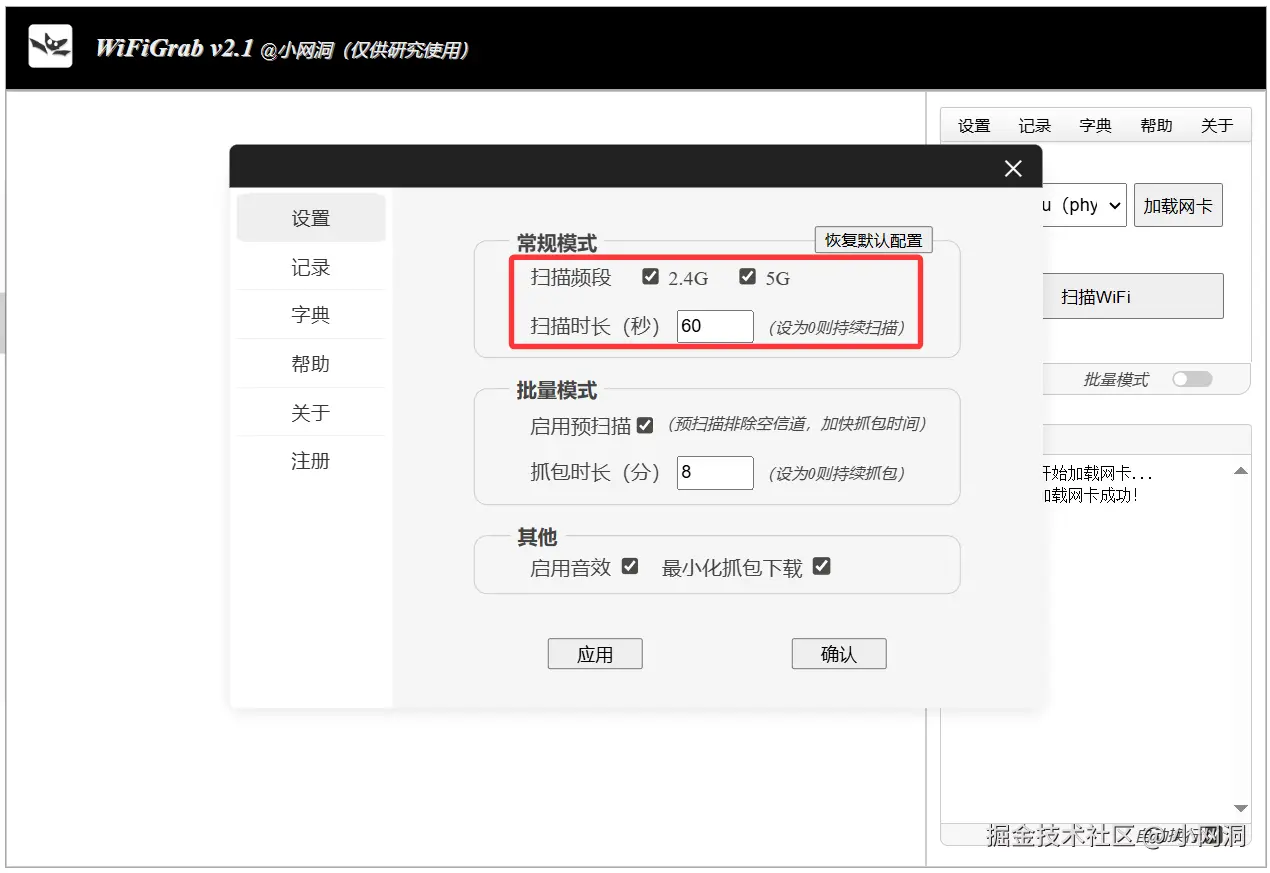Screen dimensions: 1270x873
Task: Toggle the 5G scan band checkbox
Action: pyautogui.click(x=747, y=276)
